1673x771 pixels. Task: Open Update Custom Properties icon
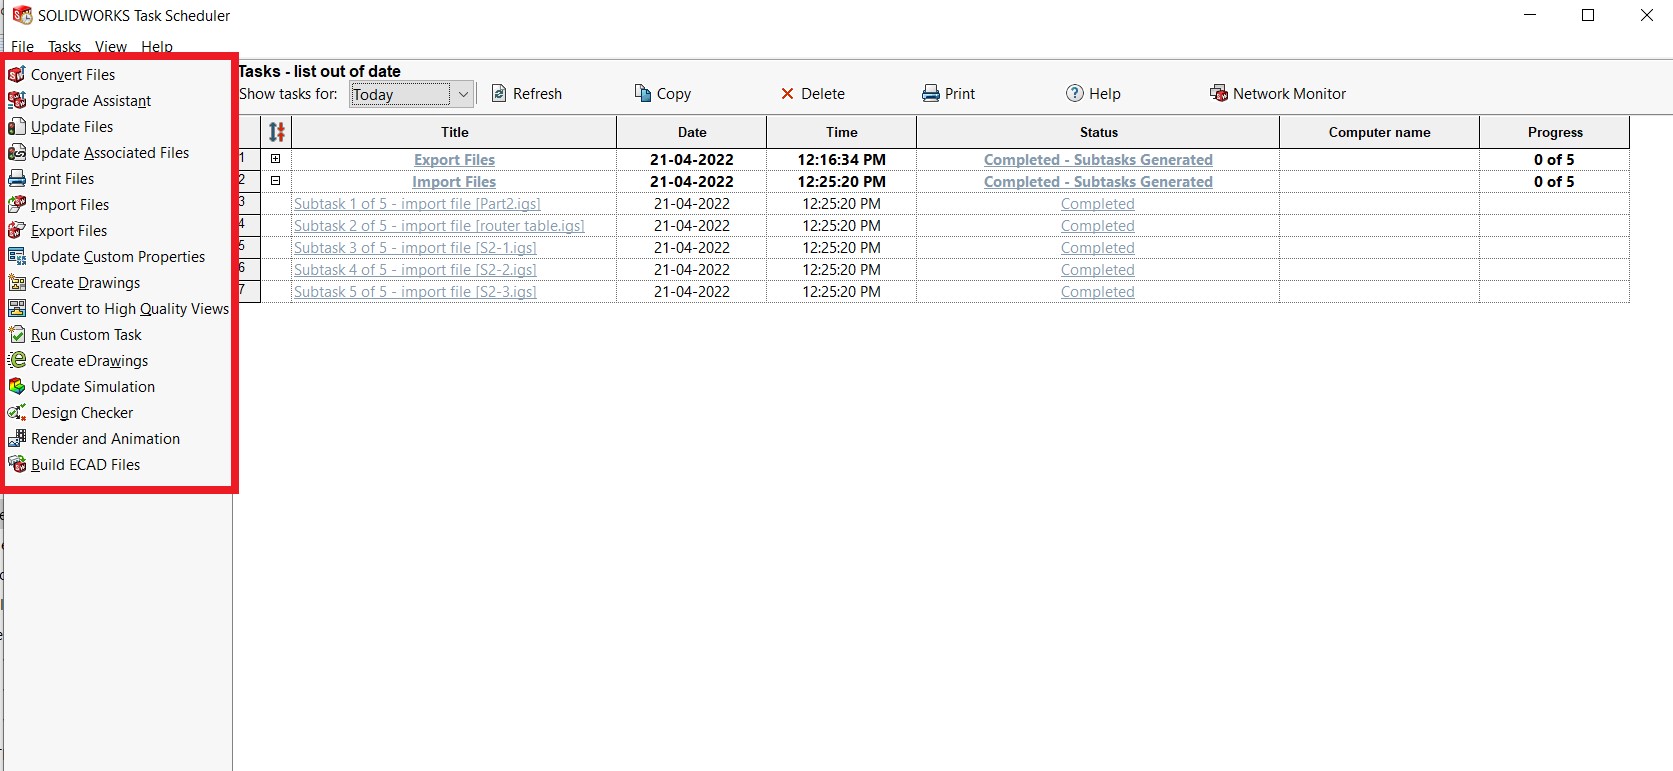click(17, 256)
